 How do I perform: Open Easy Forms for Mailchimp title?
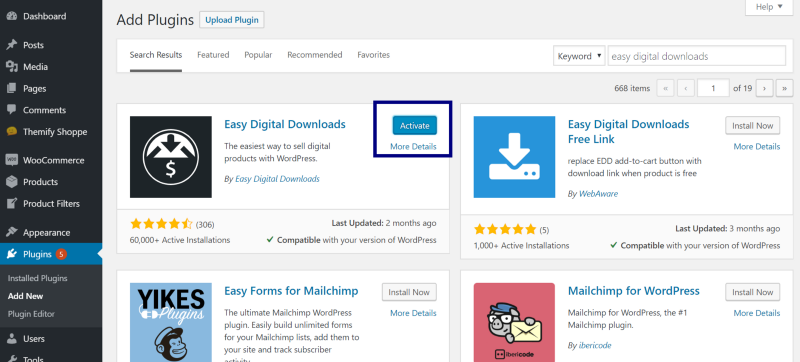(x=291, y=291)
